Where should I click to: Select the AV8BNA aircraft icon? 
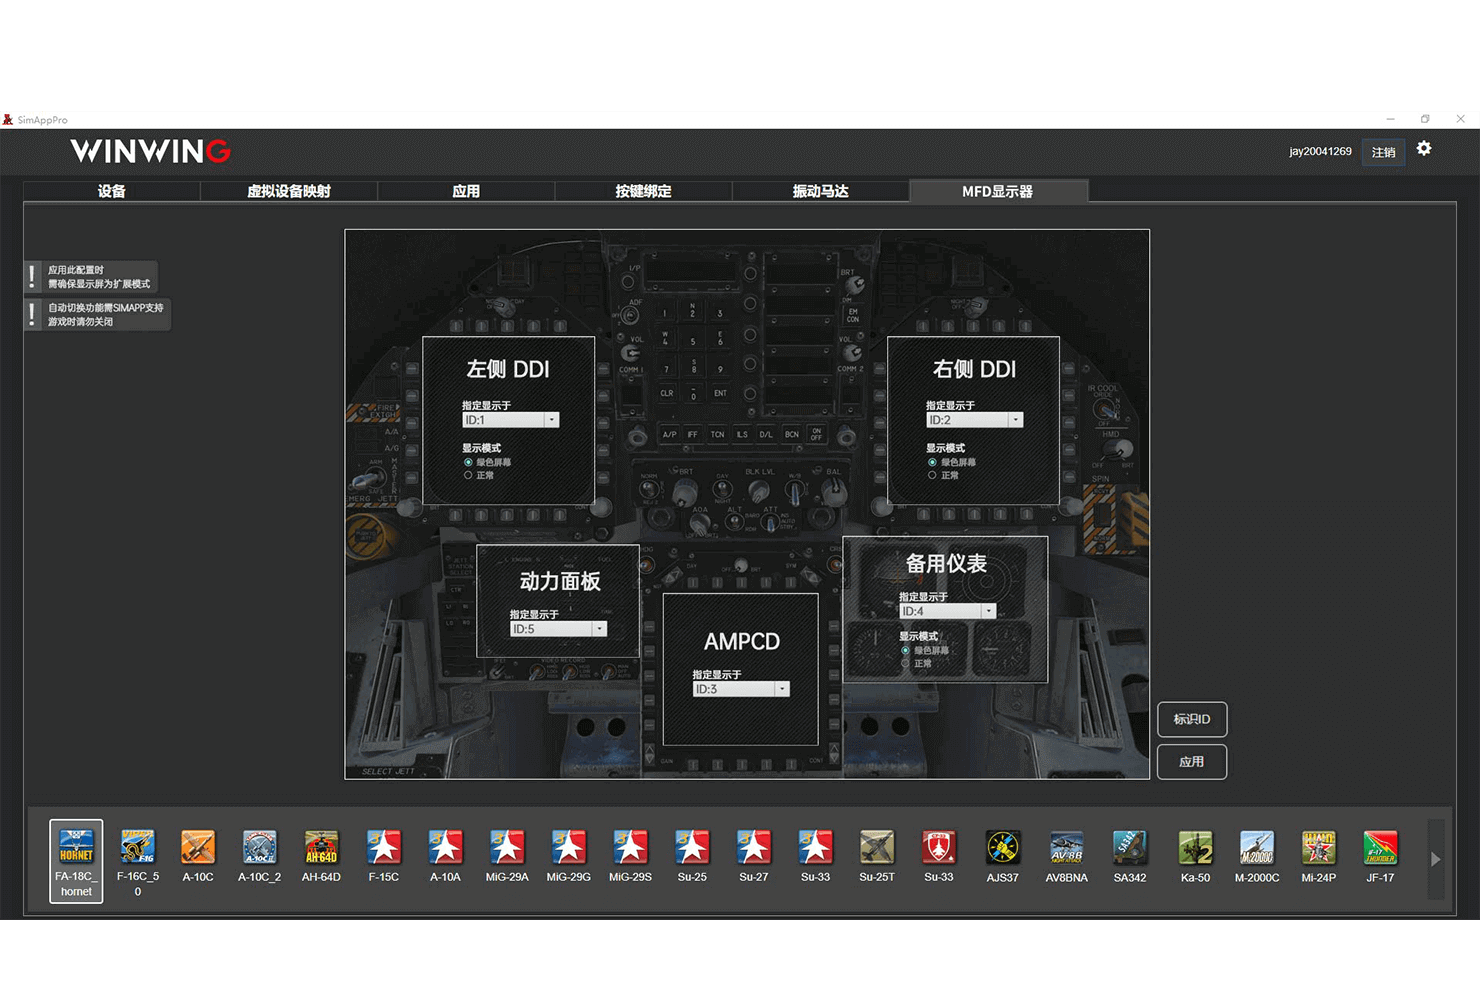(1066, 848)
